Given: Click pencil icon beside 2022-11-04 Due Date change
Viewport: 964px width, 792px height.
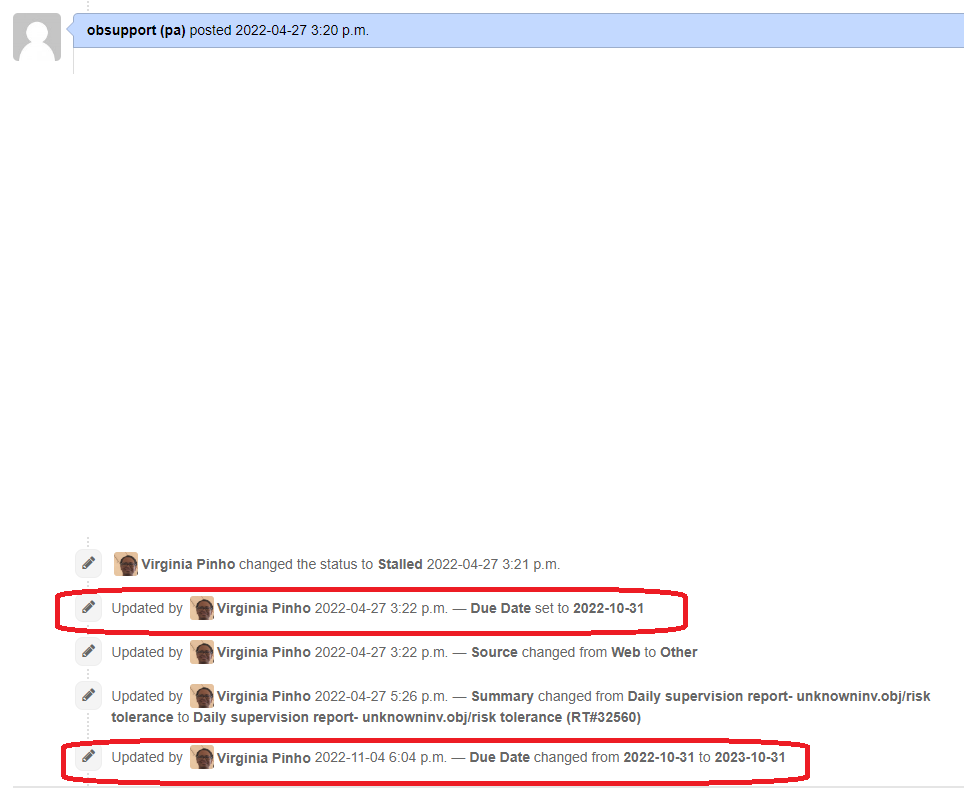Looking at the screenshot, I should tap(89, 757).
